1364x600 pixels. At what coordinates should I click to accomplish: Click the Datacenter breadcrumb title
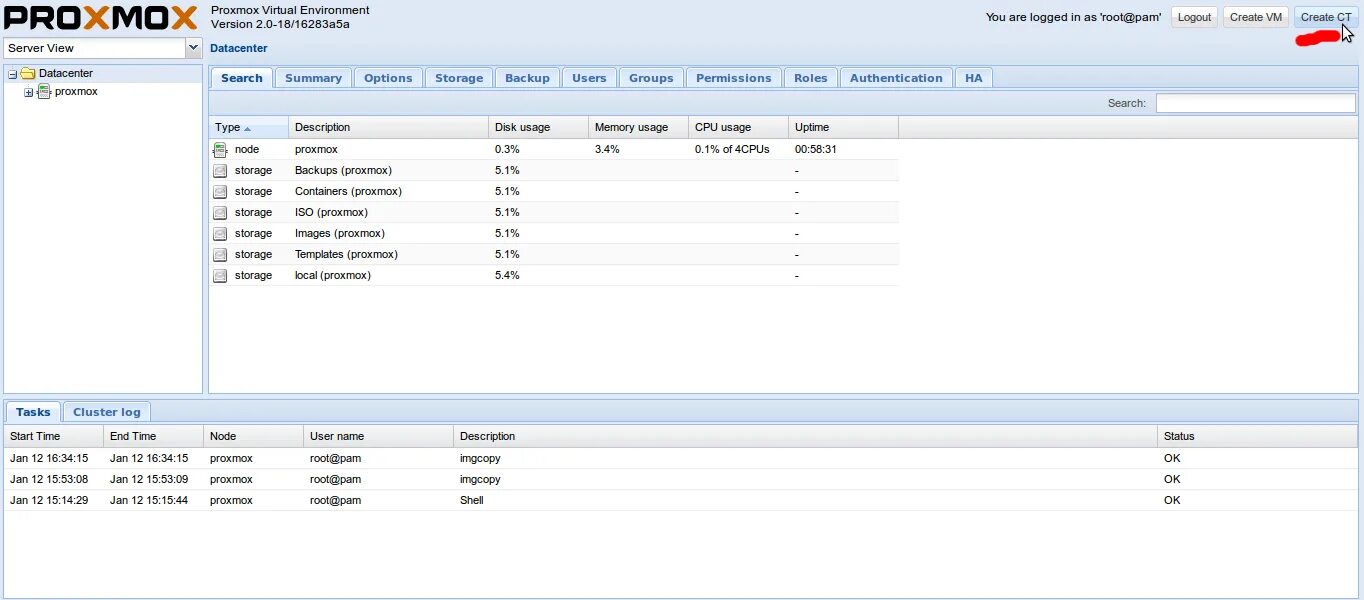click(239, 48)
